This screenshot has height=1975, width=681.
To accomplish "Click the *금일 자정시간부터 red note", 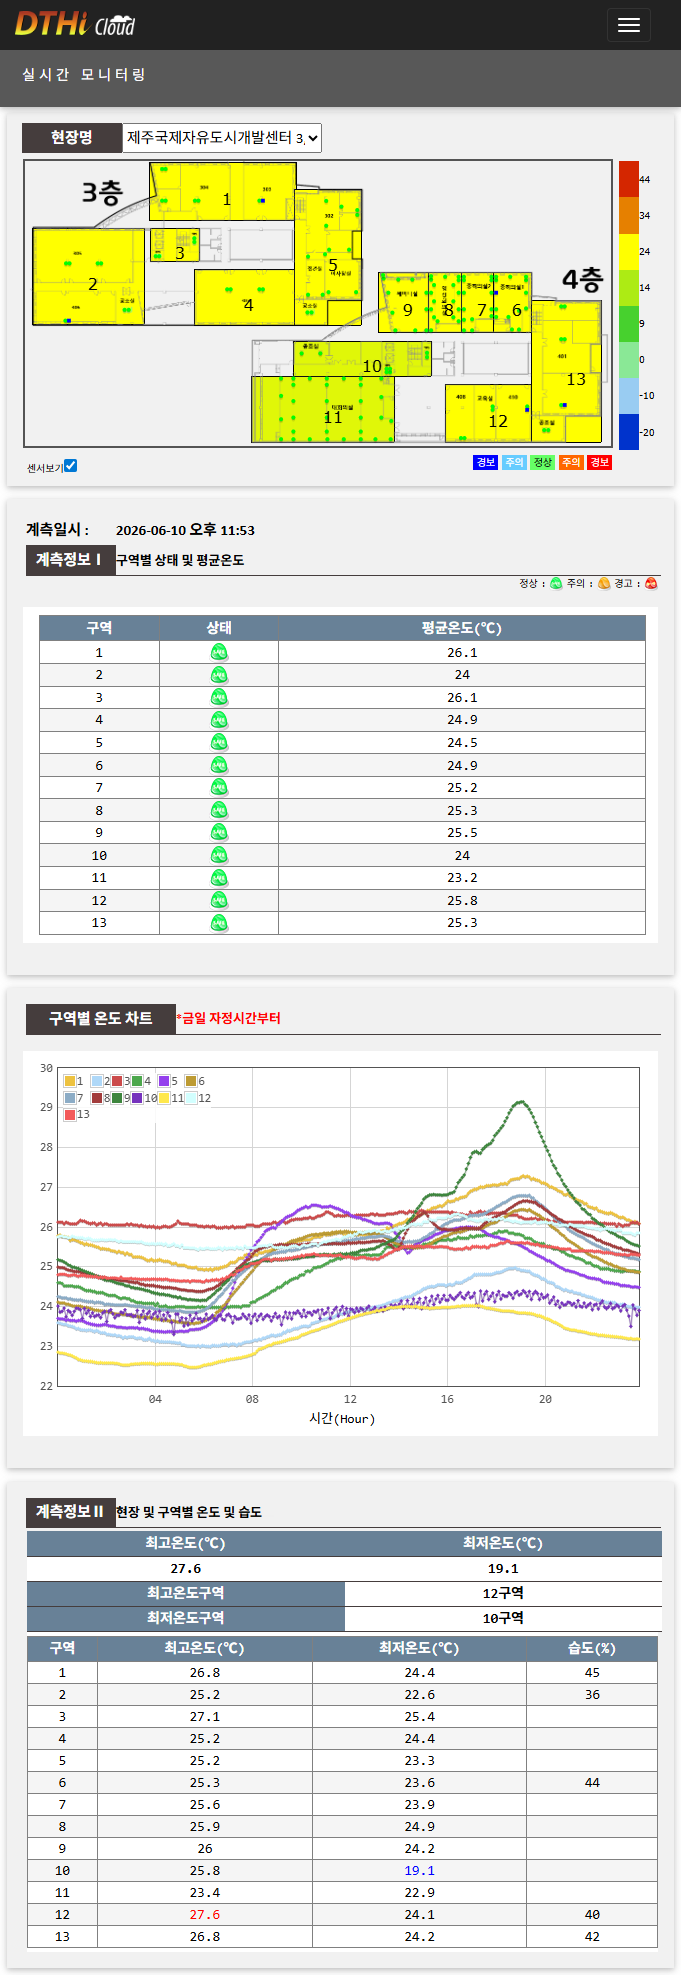I will [229, 1018].
